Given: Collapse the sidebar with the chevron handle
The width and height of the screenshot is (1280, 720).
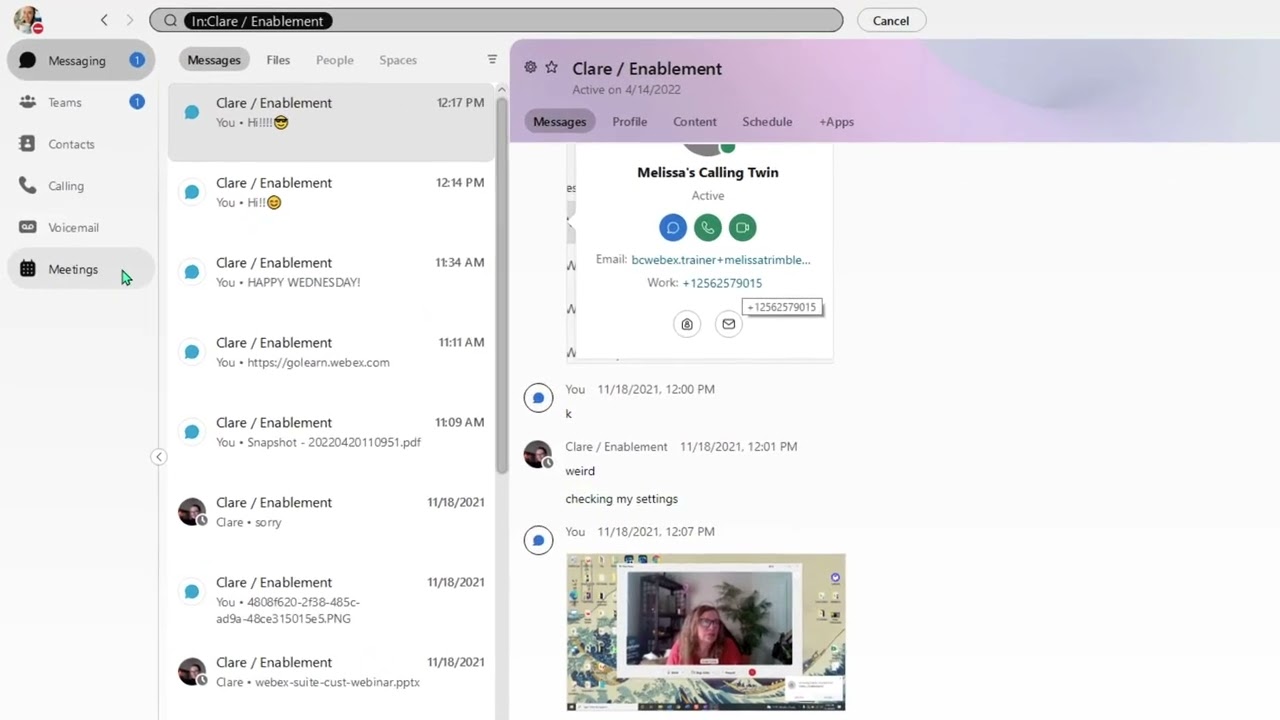Looking at the screenshot, I should (158, 457).
